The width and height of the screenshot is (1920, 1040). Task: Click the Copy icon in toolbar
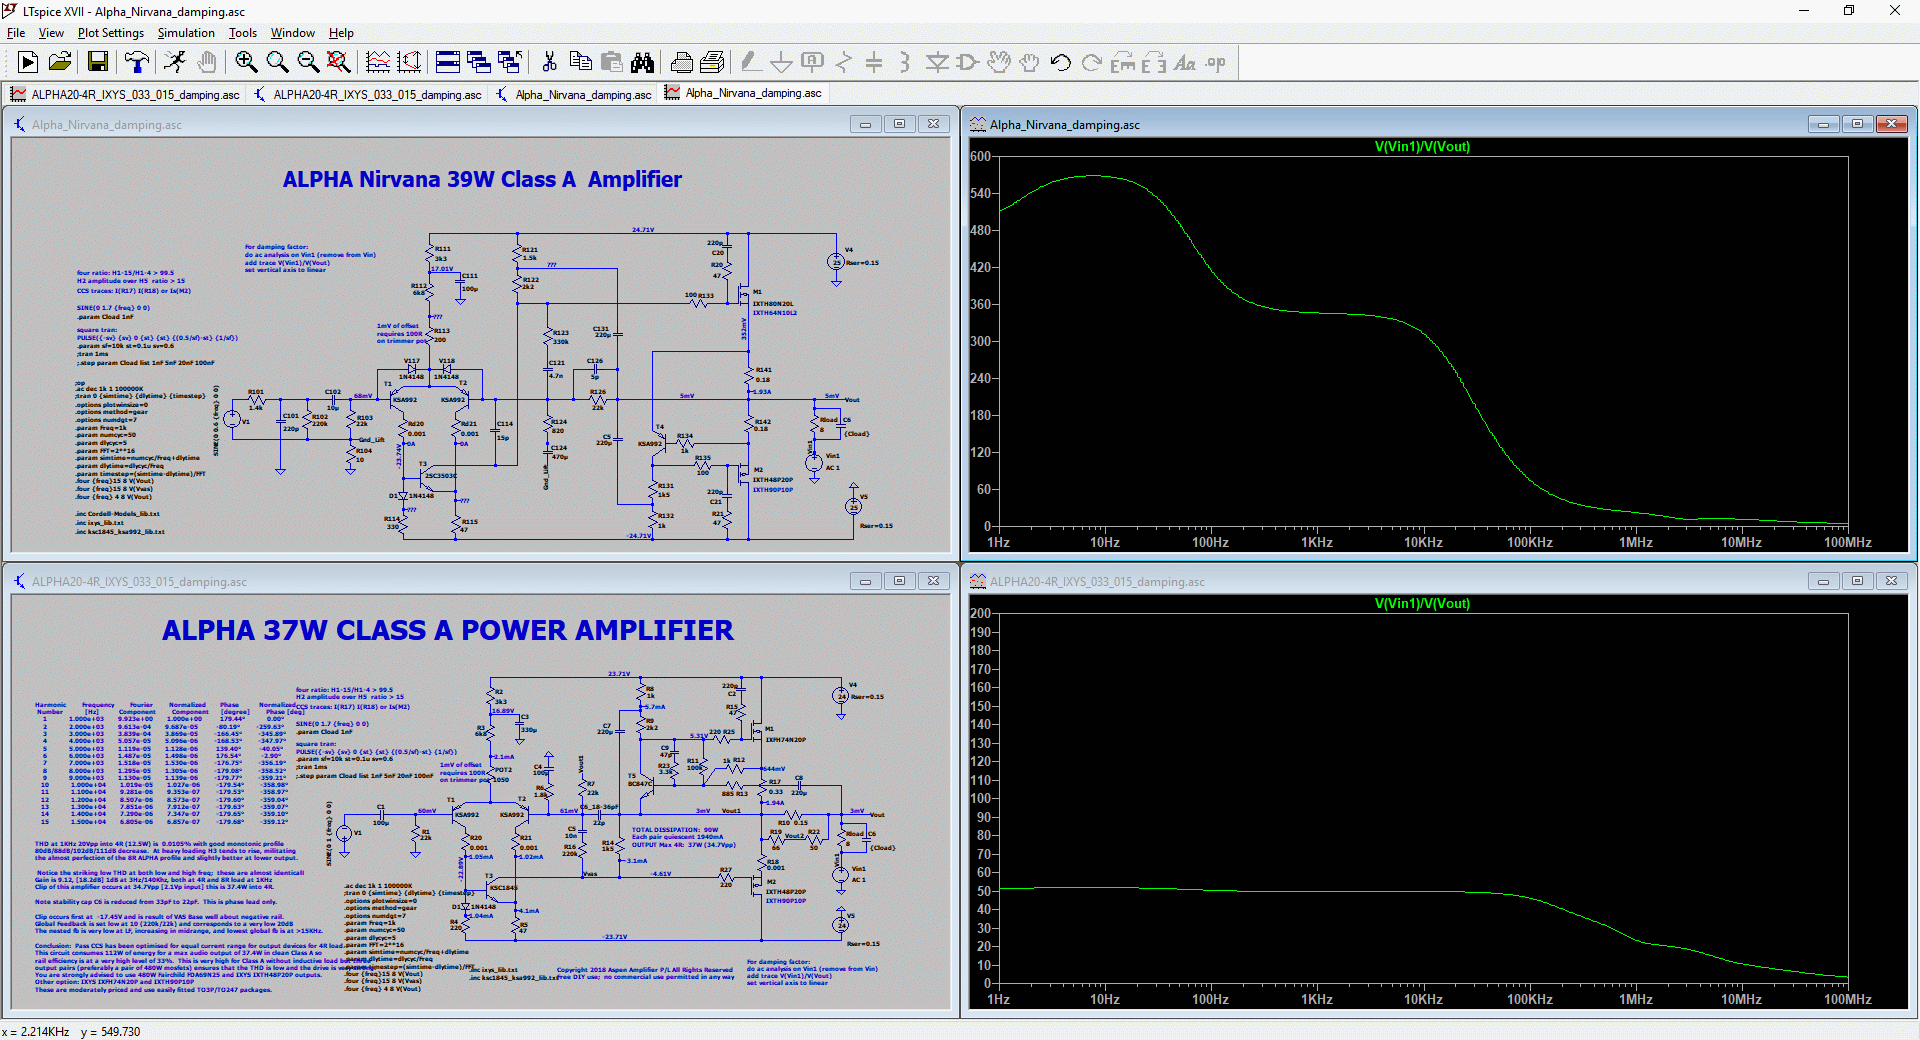tap(580, 62)
